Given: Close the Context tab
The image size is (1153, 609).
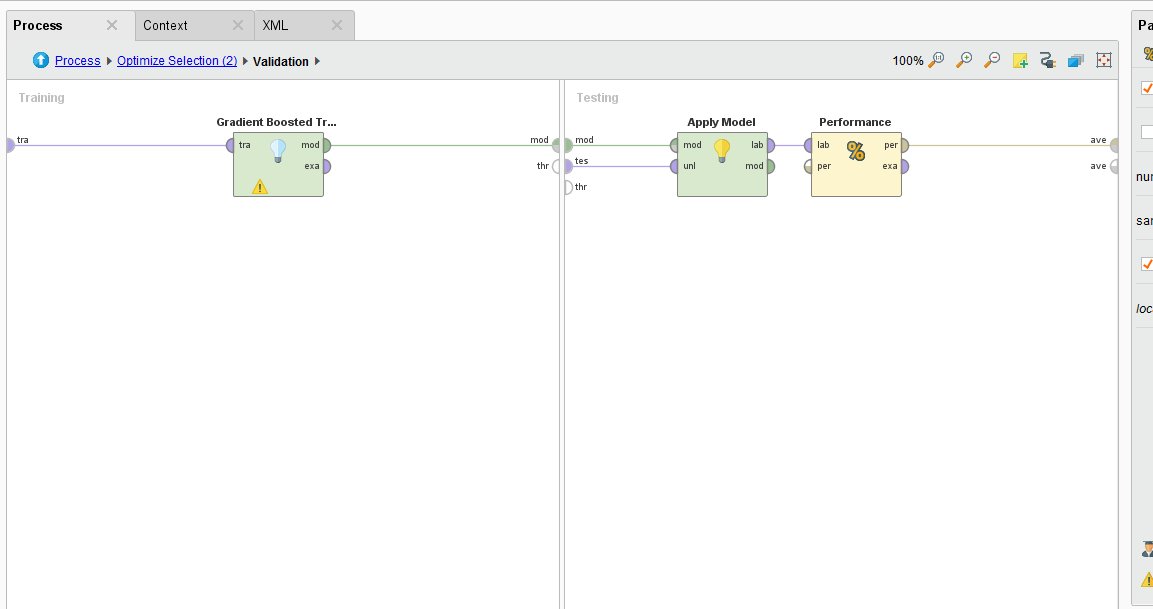Looking at the screenshot, I should point(238,25).
